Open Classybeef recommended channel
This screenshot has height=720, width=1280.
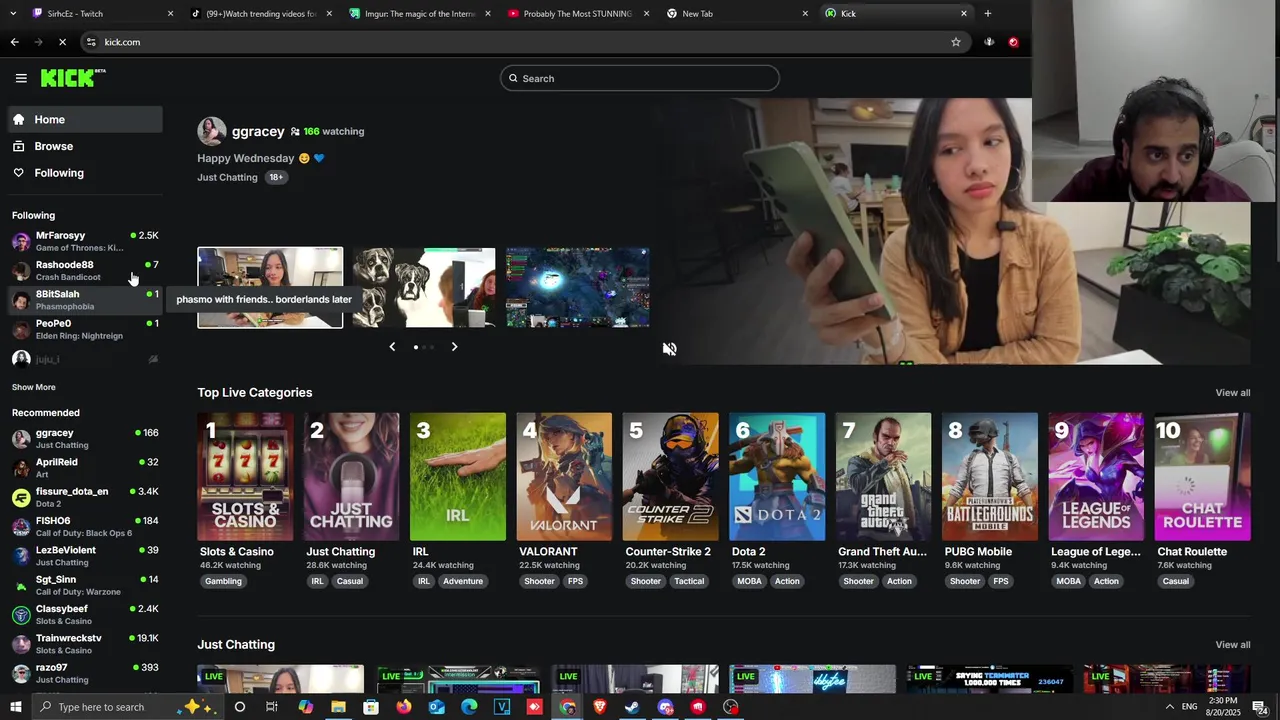coord(85,614)
